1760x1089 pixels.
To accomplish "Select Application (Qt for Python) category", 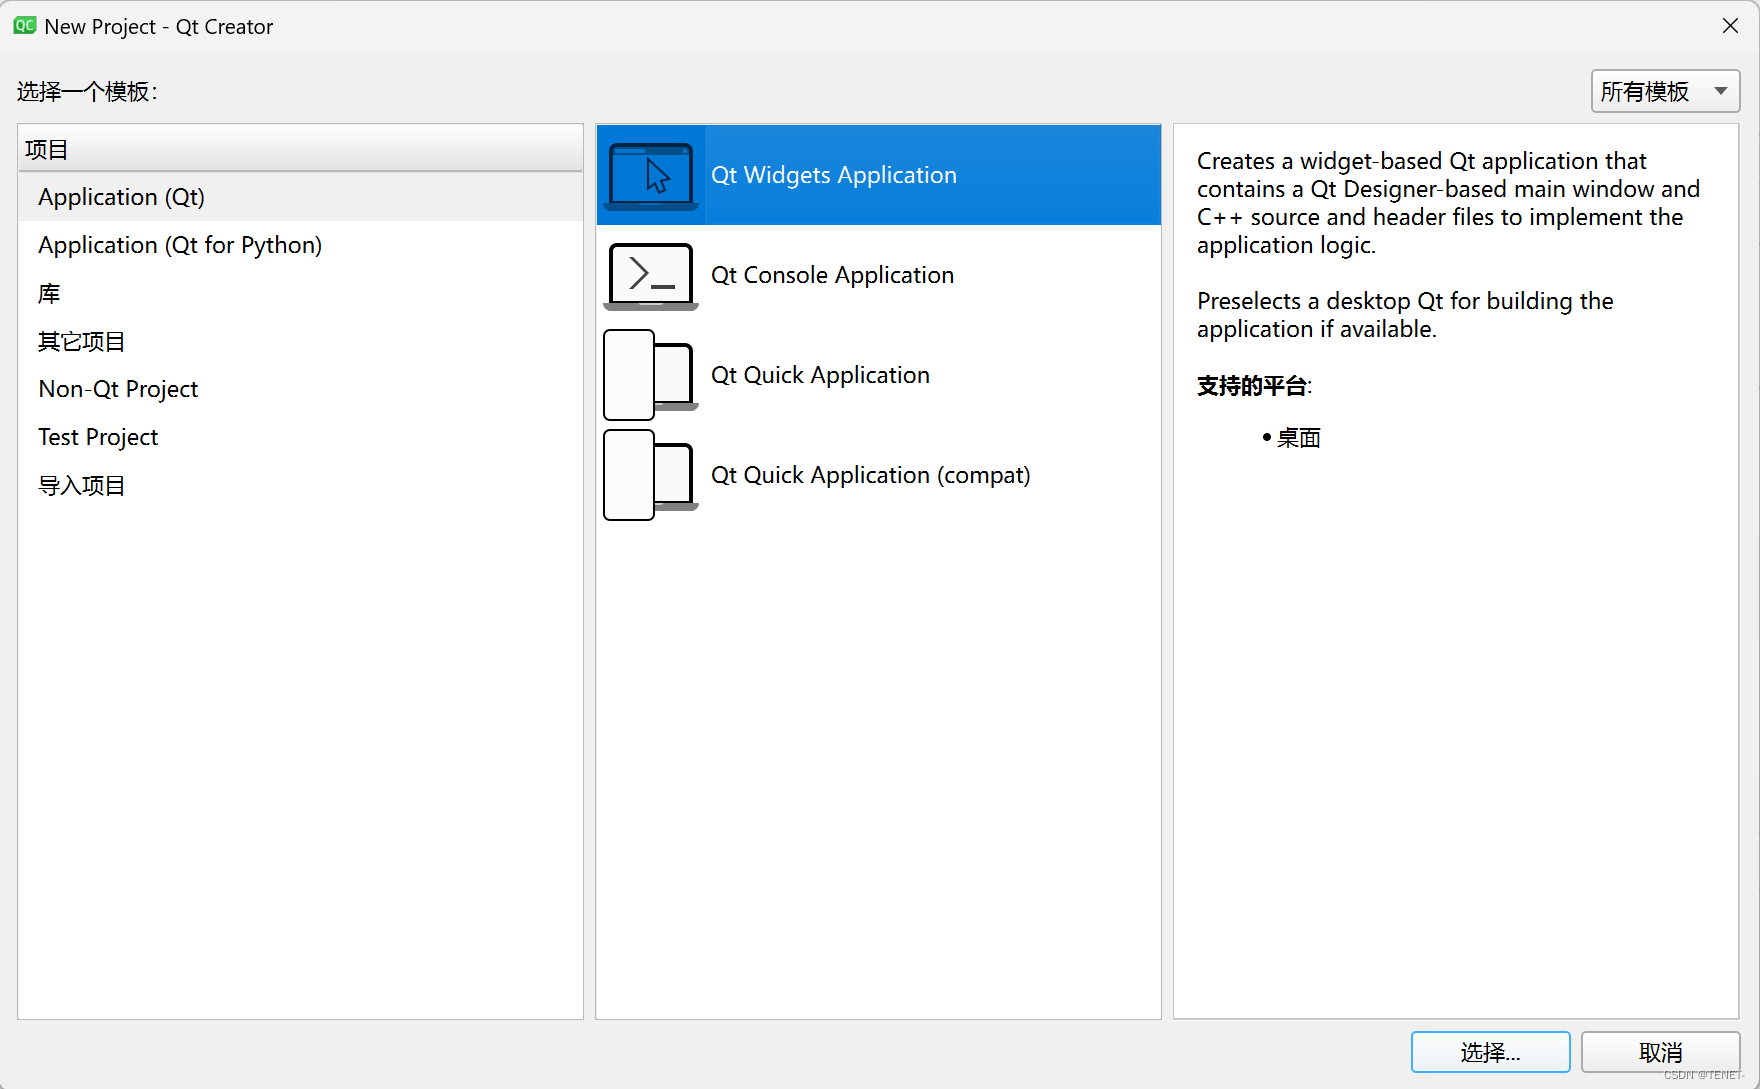I will pyautogui.click(x=300, y=245).
